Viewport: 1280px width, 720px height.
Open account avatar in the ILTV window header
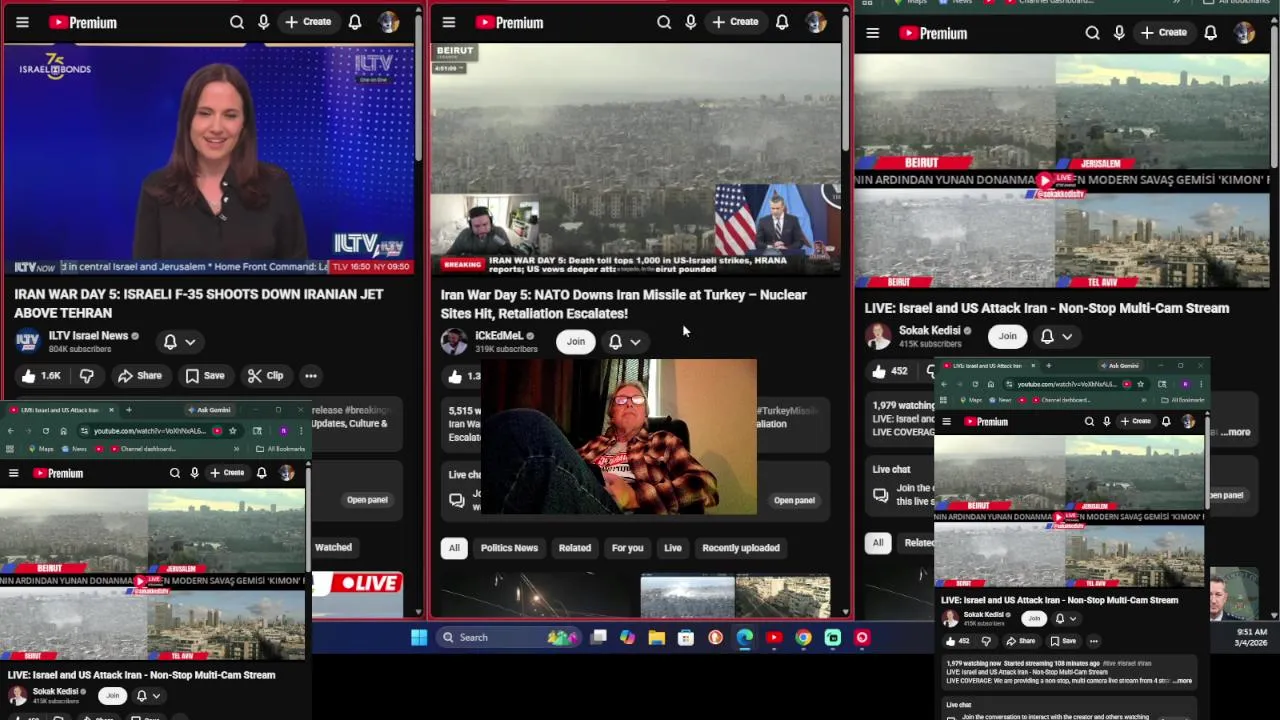(389, 22)
